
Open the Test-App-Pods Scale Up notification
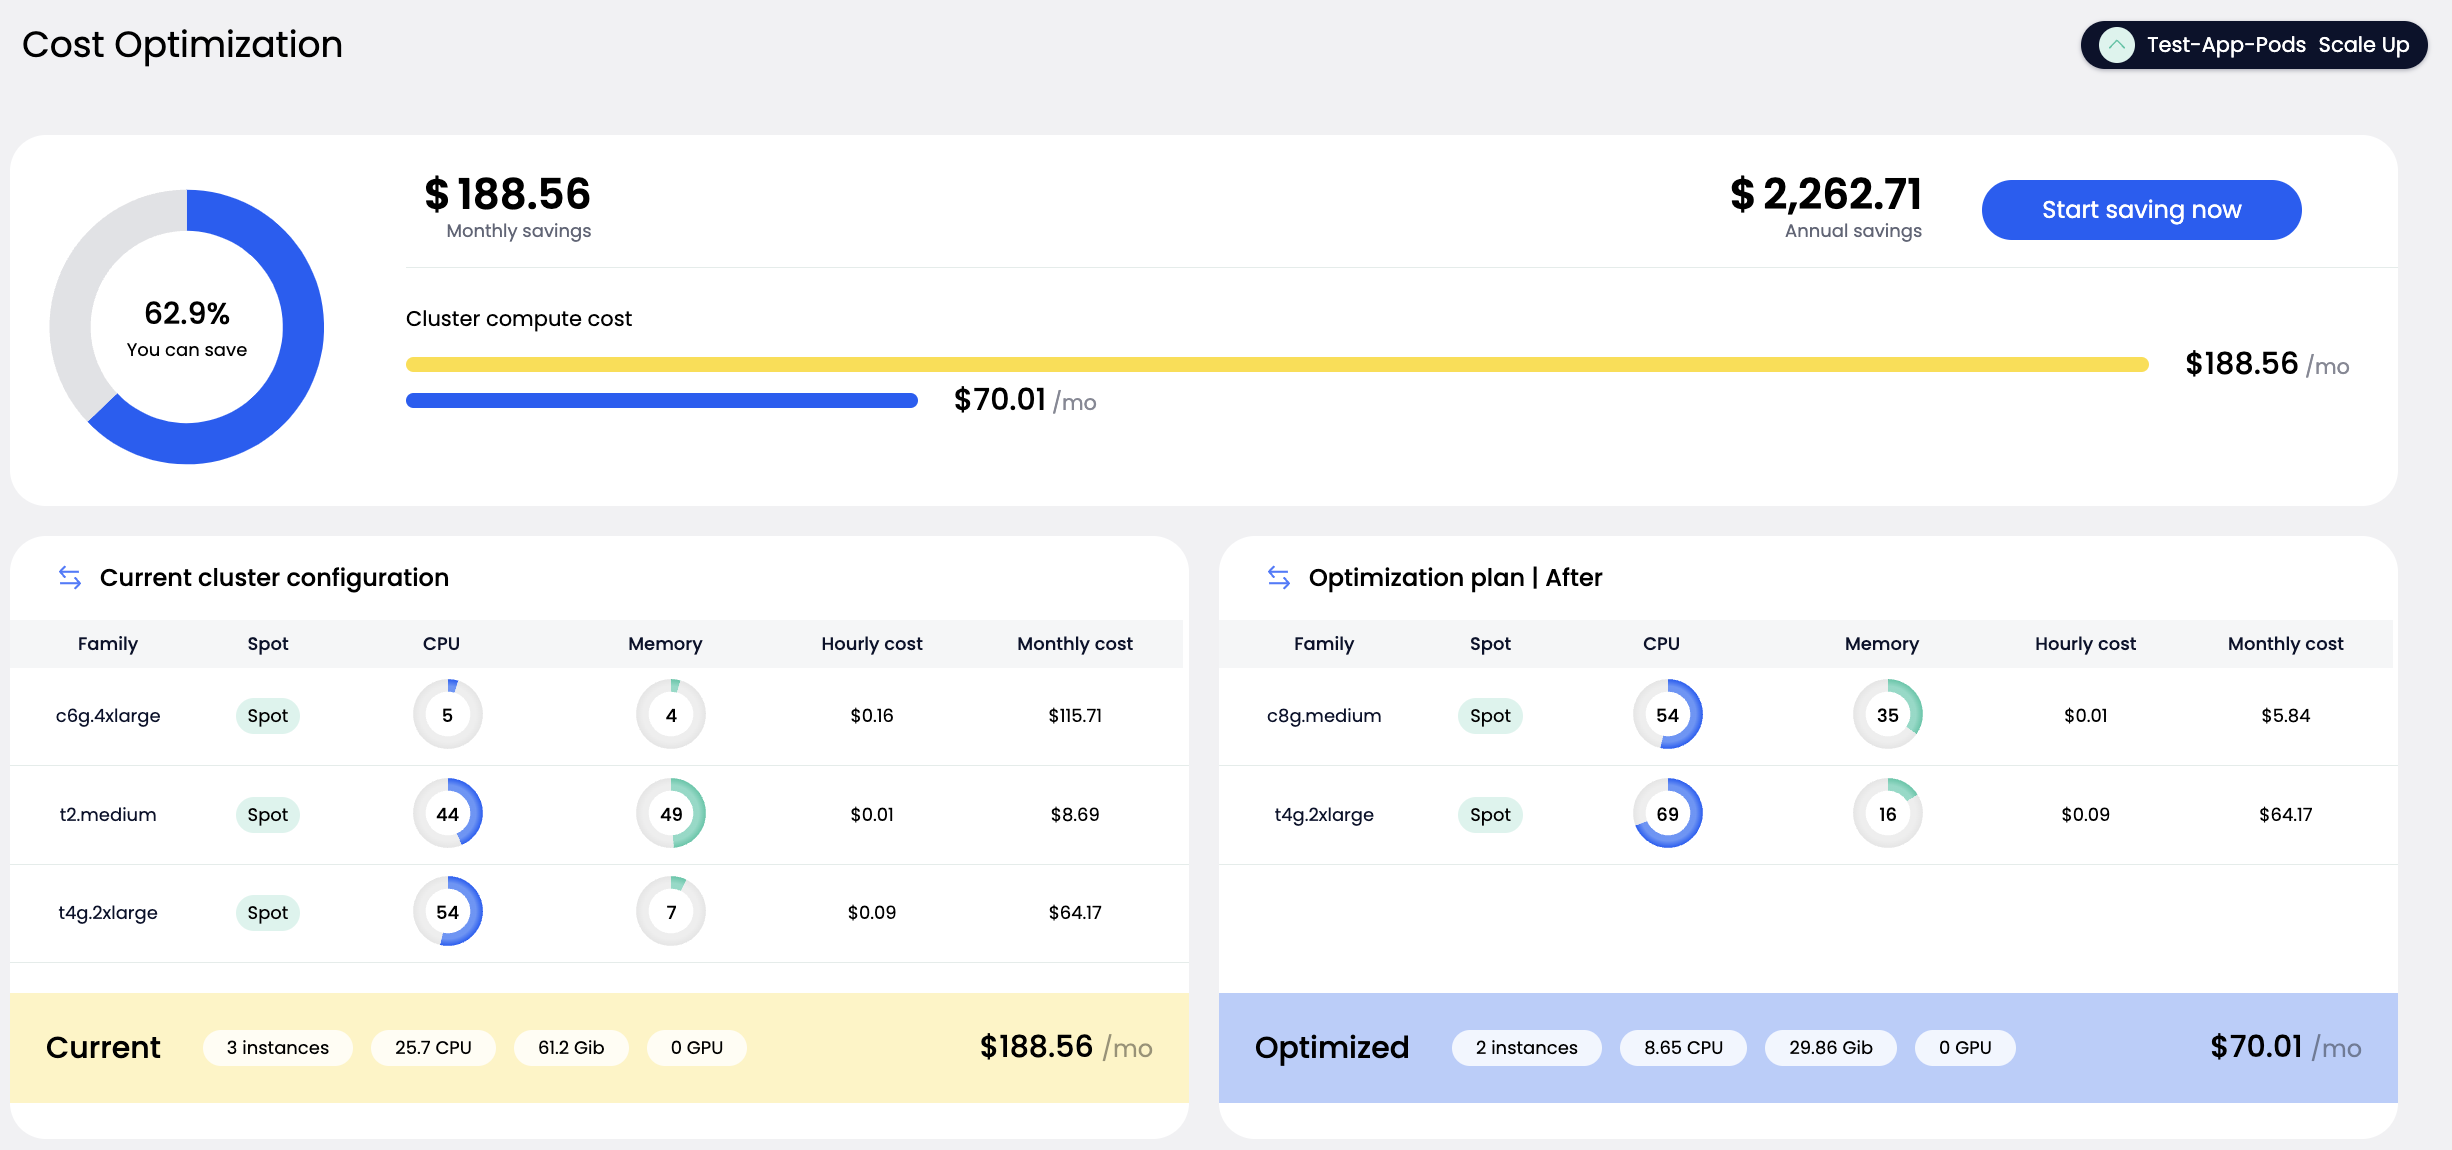pyautogui.click(x=2254, y=45)
